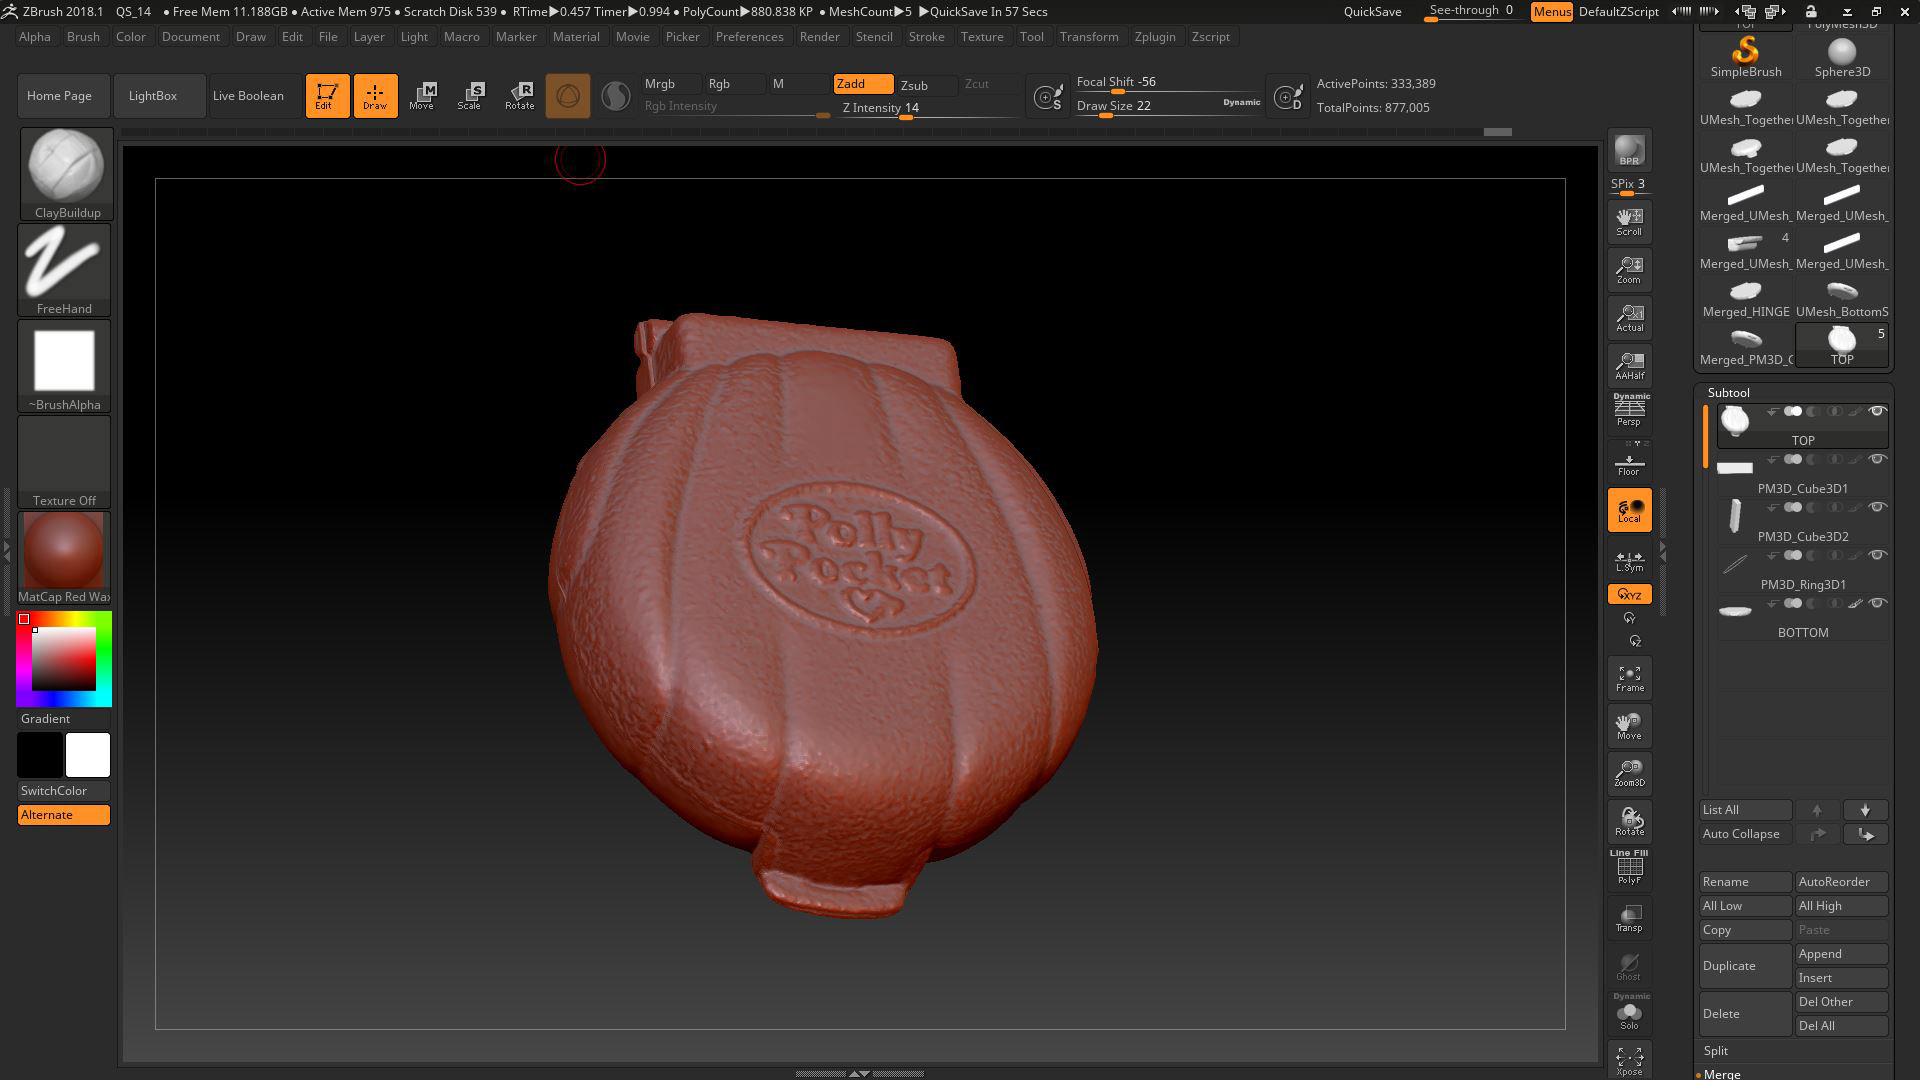Expand the Split section

(x=1716, y=1051)
